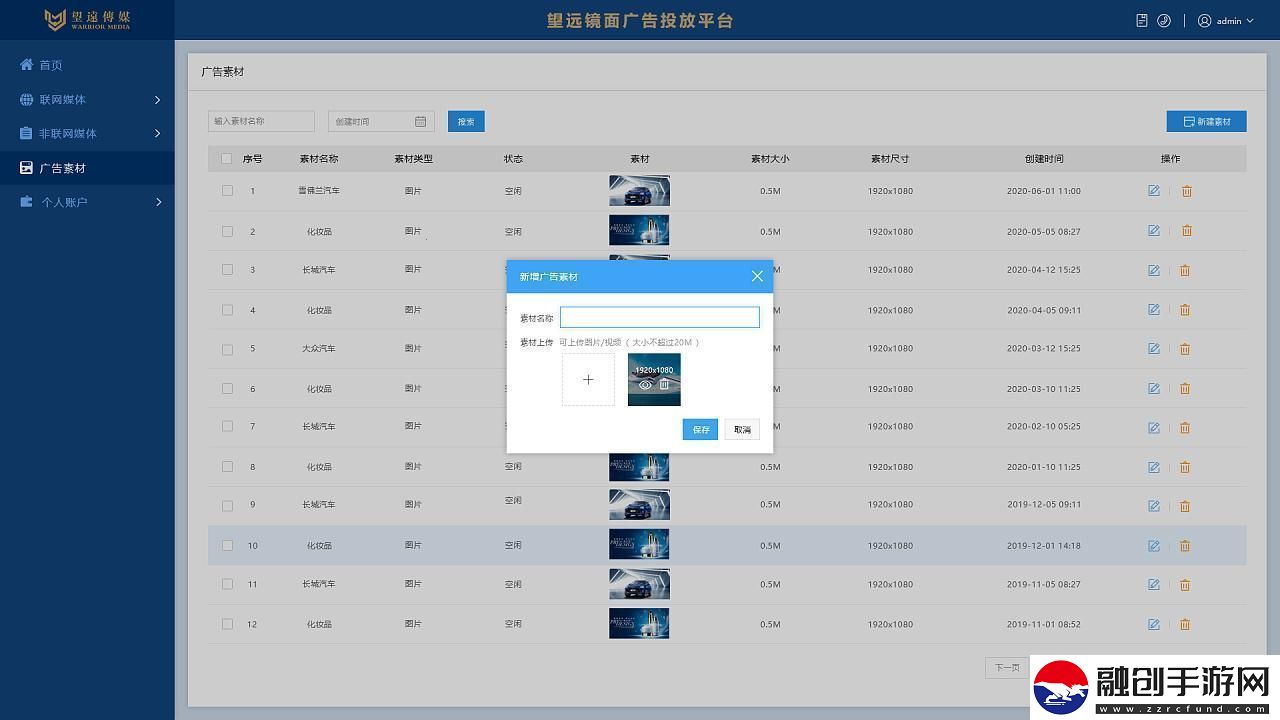Click the 素材名称 column header

coord(319,159)
